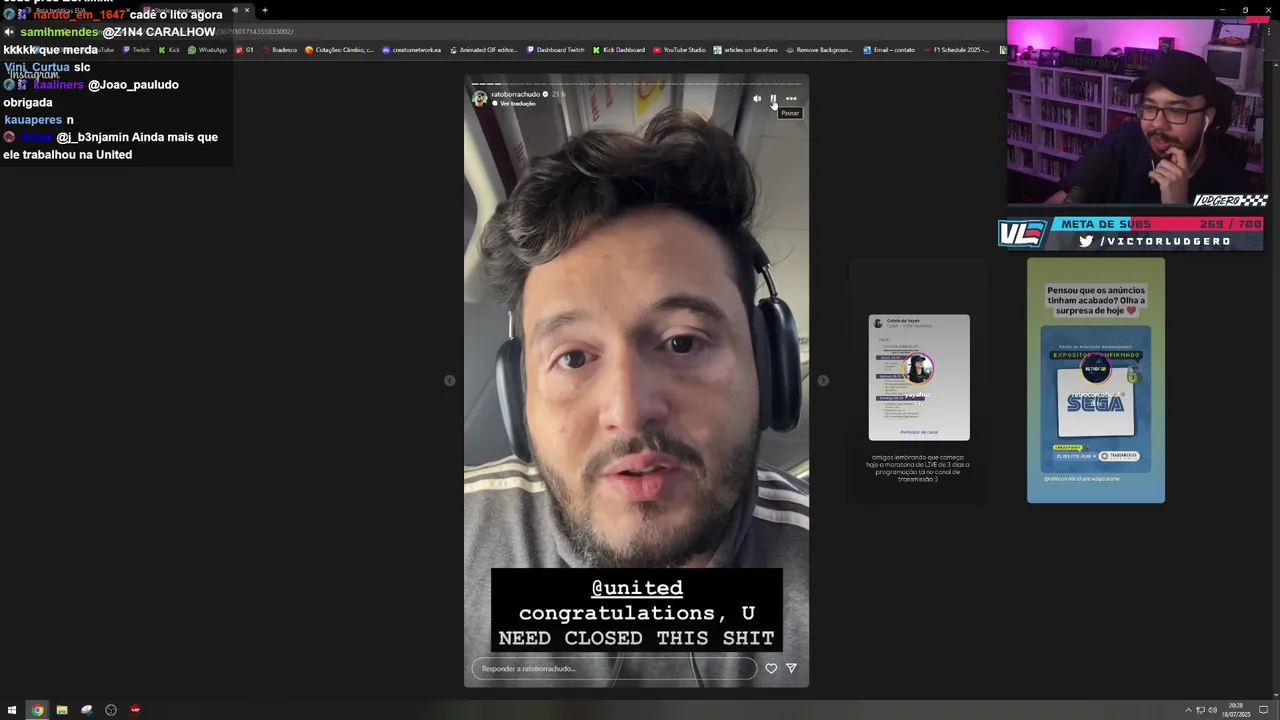Focus the Responder a ratoborrachudo reply field
1280x720 pixels.
[614, 668]
